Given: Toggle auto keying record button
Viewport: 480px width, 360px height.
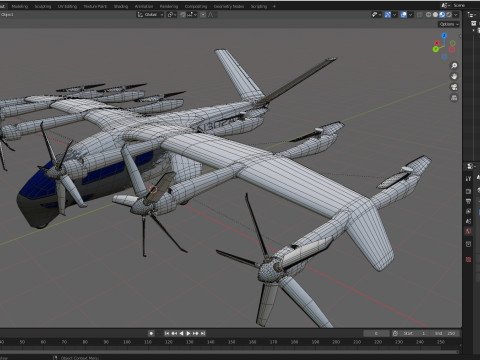Looking at the screenshot, I should tap(151, 333).
